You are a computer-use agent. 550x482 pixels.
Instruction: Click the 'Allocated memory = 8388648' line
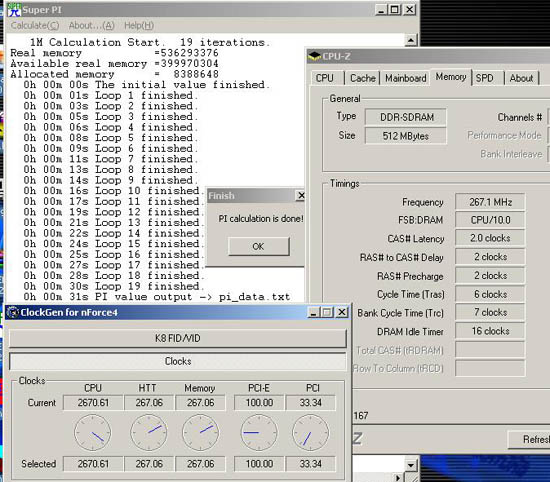tap(114, 74)
